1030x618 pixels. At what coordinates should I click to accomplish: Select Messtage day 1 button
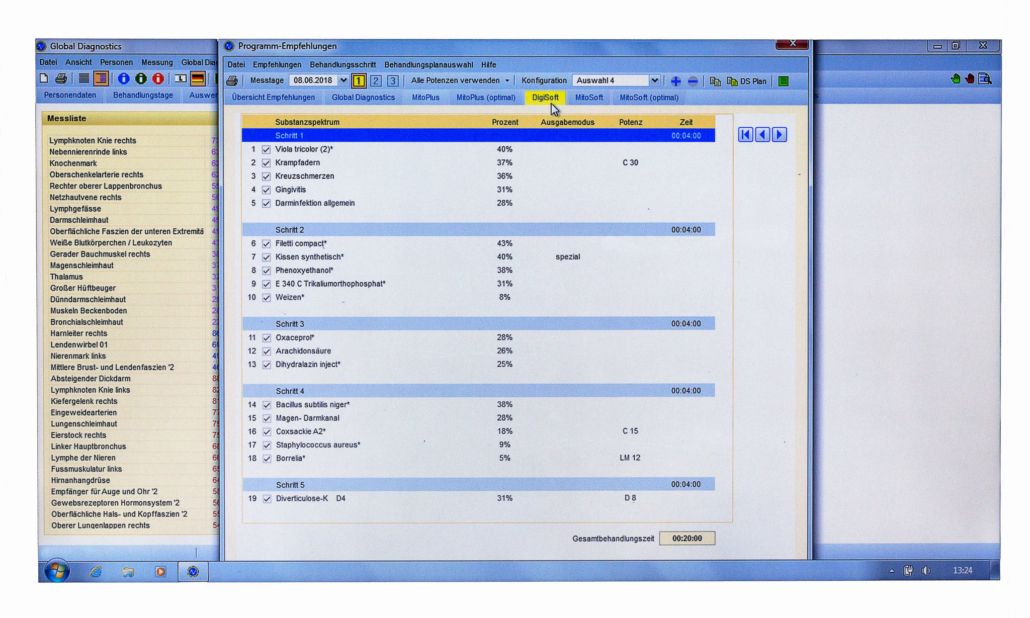click(359, 81)
